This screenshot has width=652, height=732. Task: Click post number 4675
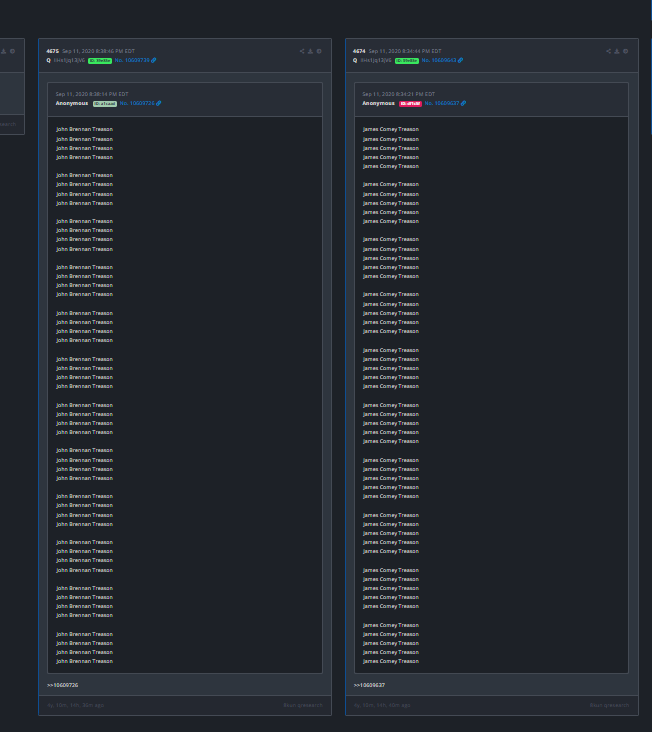53,51
